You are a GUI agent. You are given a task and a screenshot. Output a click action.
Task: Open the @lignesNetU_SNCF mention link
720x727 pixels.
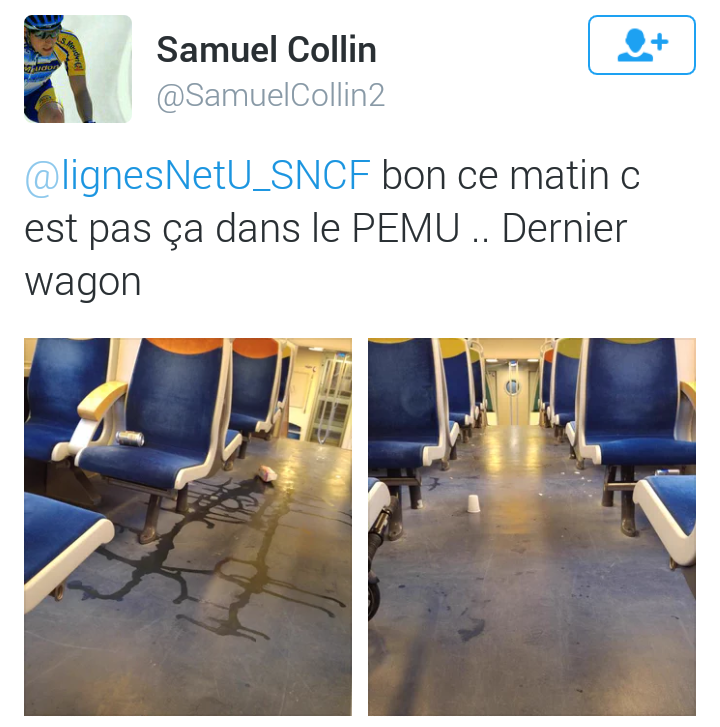(x=198, y=176)
